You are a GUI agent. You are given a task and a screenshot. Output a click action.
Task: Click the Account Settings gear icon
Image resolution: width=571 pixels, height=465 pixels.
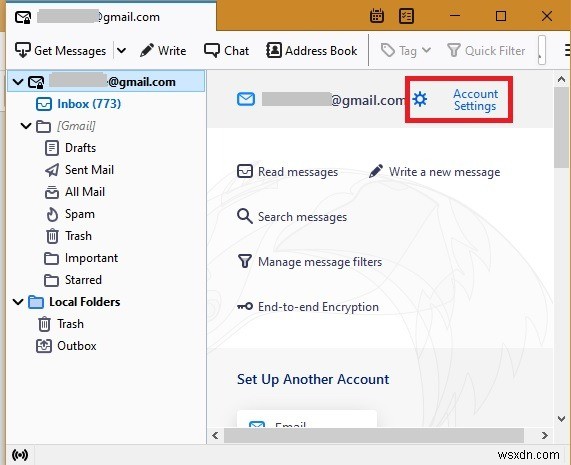point(420,99)
